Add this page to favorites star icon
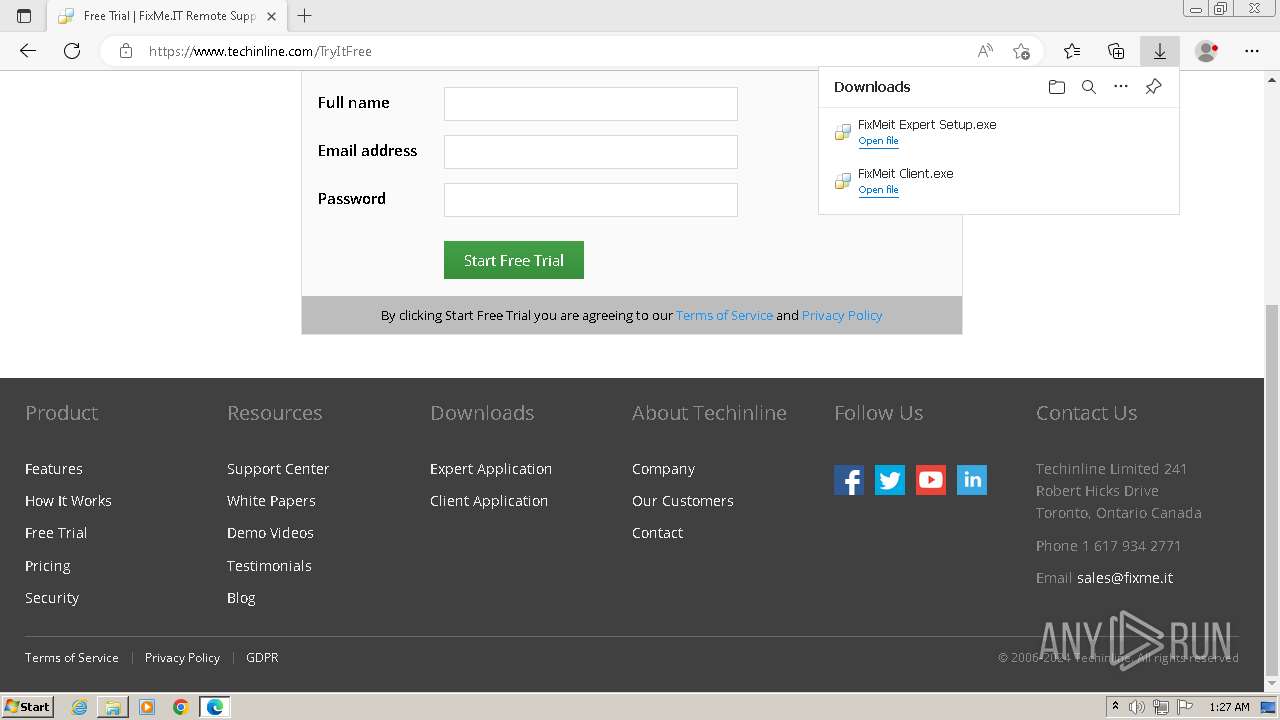This screenshot has height=720, width=1280. [x=1021, y=51]
